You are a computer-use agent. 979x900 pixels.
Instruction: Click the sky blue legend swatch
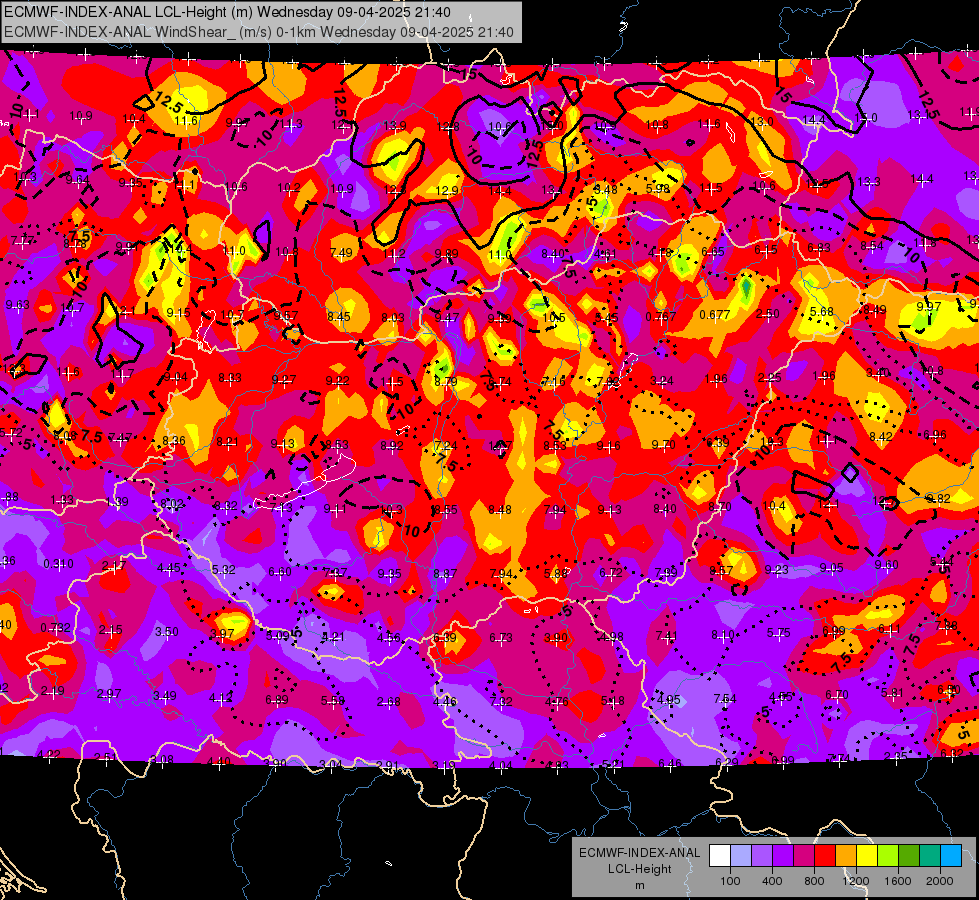coord(951,856)
